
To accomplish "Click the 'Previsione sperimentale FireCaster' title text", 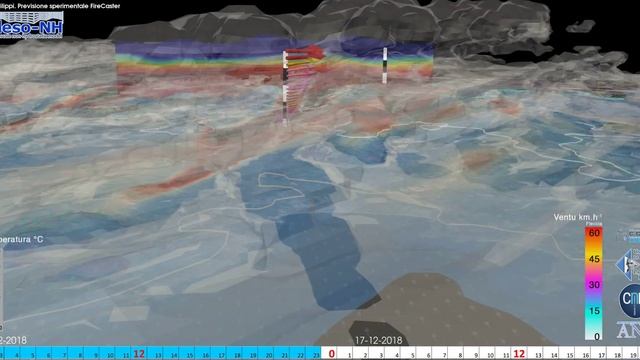I will (x=69, y=6).
